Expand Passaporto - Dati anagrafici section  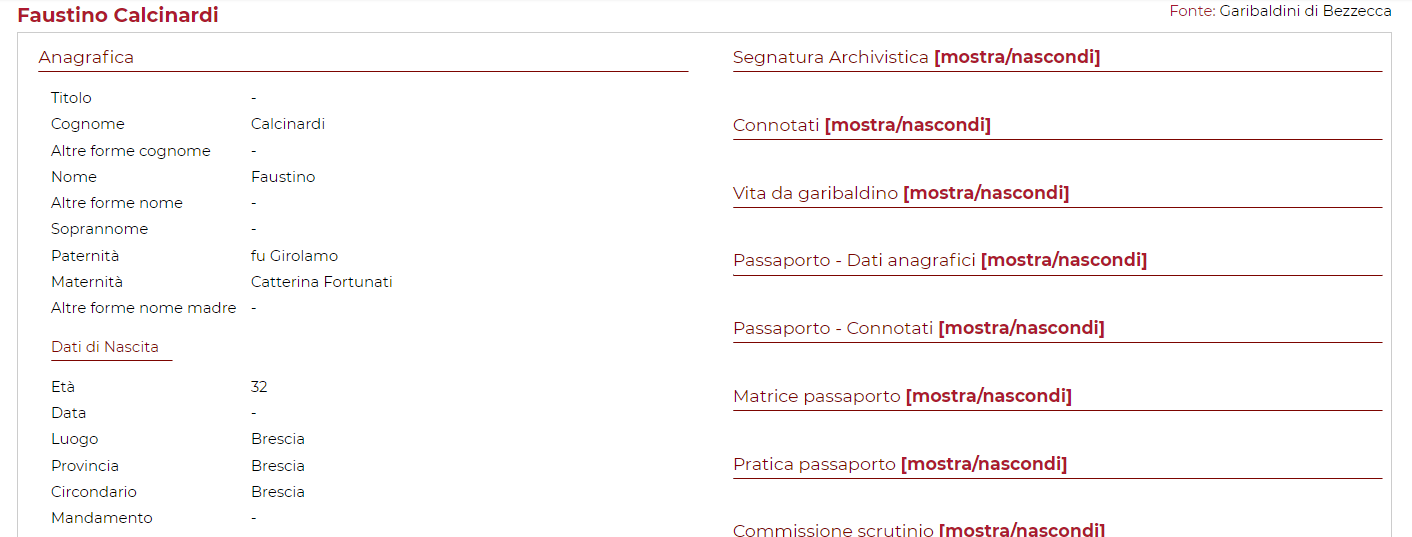pyautogui.click(x=1063, y=260)
